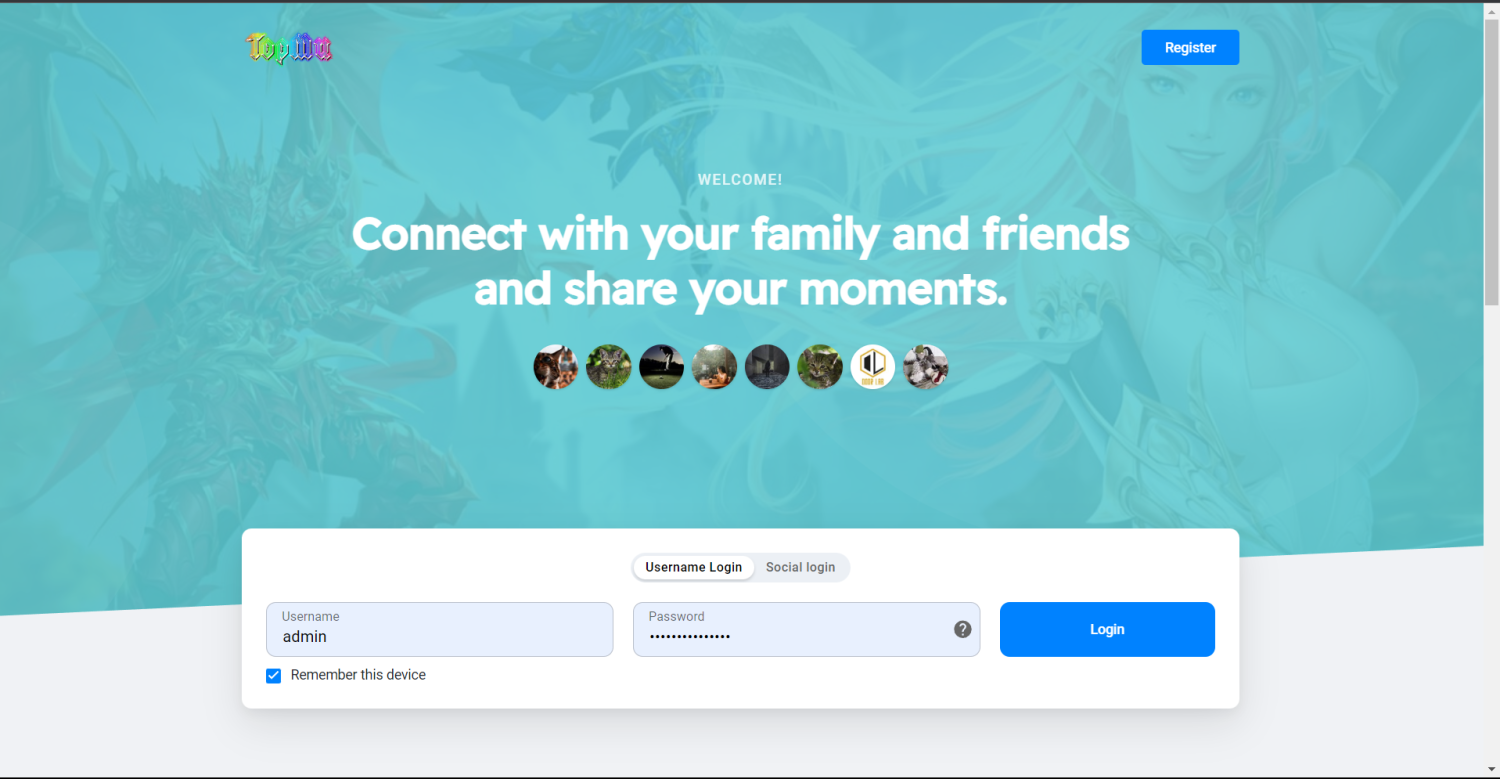This screenshot has width=1500, height=779.
Task: Select the Username Login tab
Action: coord(694,567)
